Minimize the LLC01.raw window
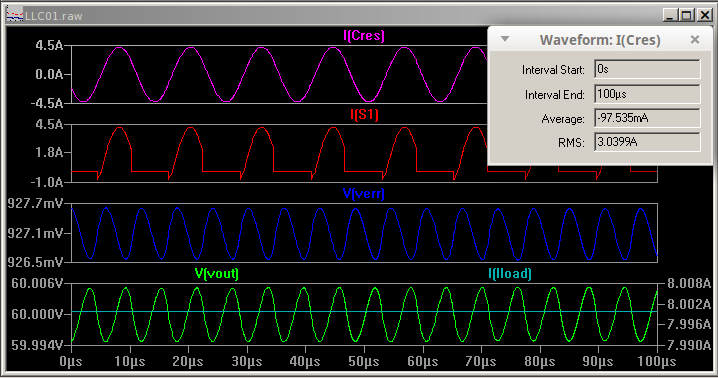The image size is (718, 378). 669,16
